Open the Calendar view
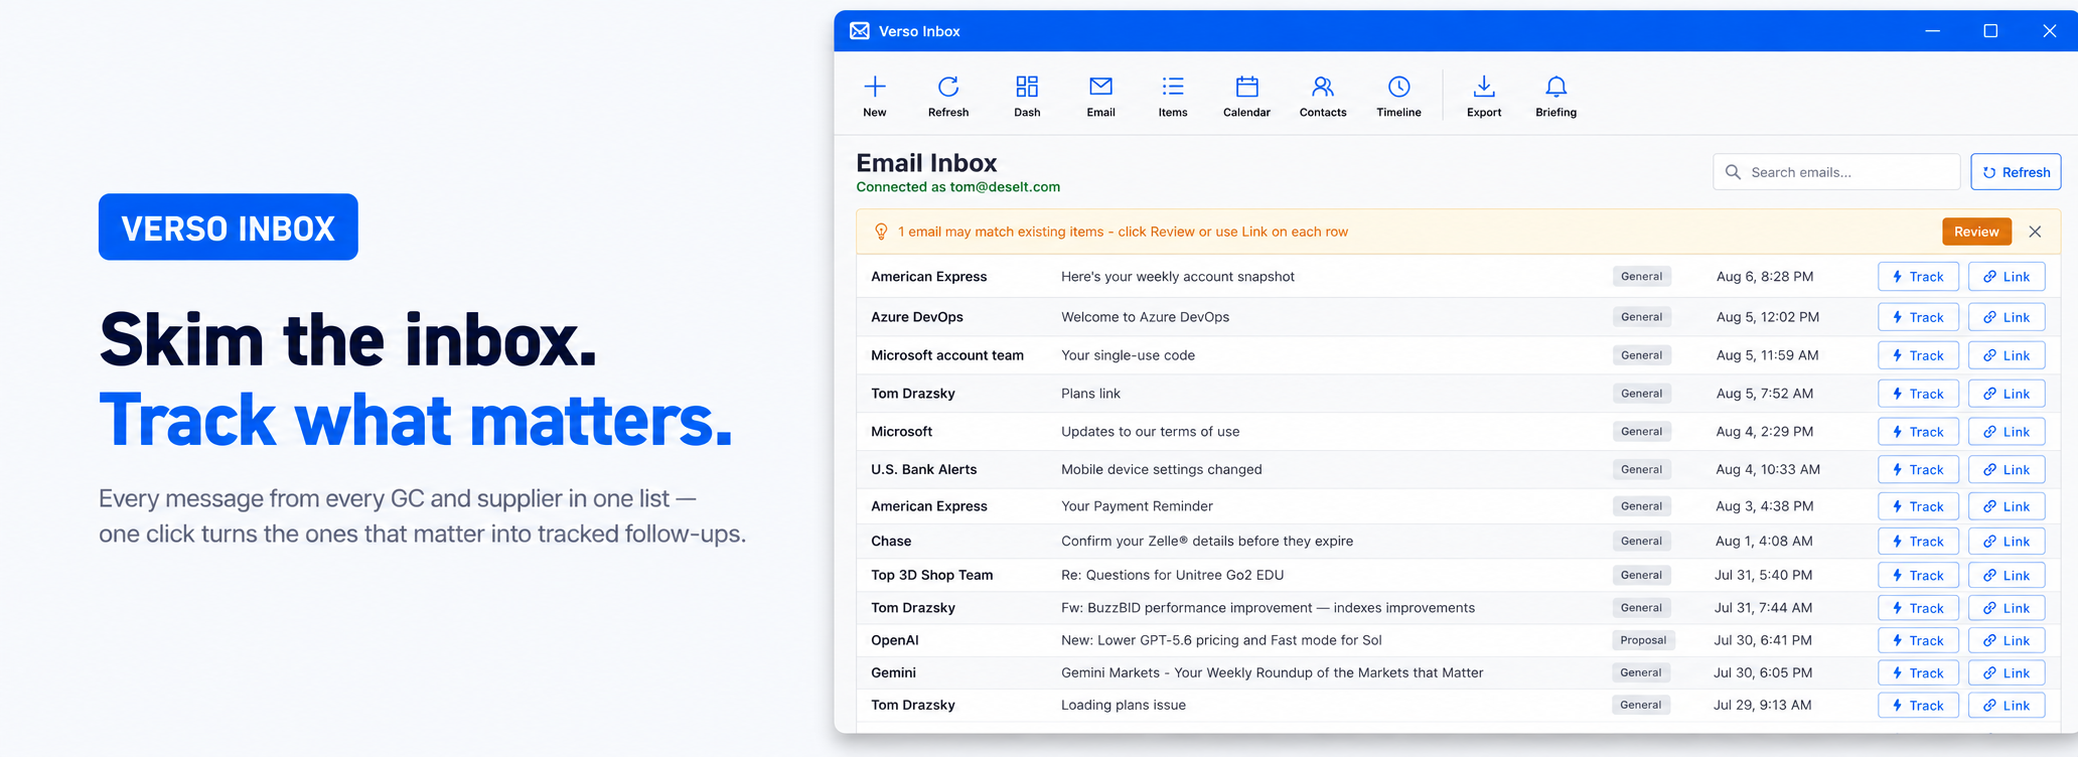2078x757 pixels. coord(1246,96)
